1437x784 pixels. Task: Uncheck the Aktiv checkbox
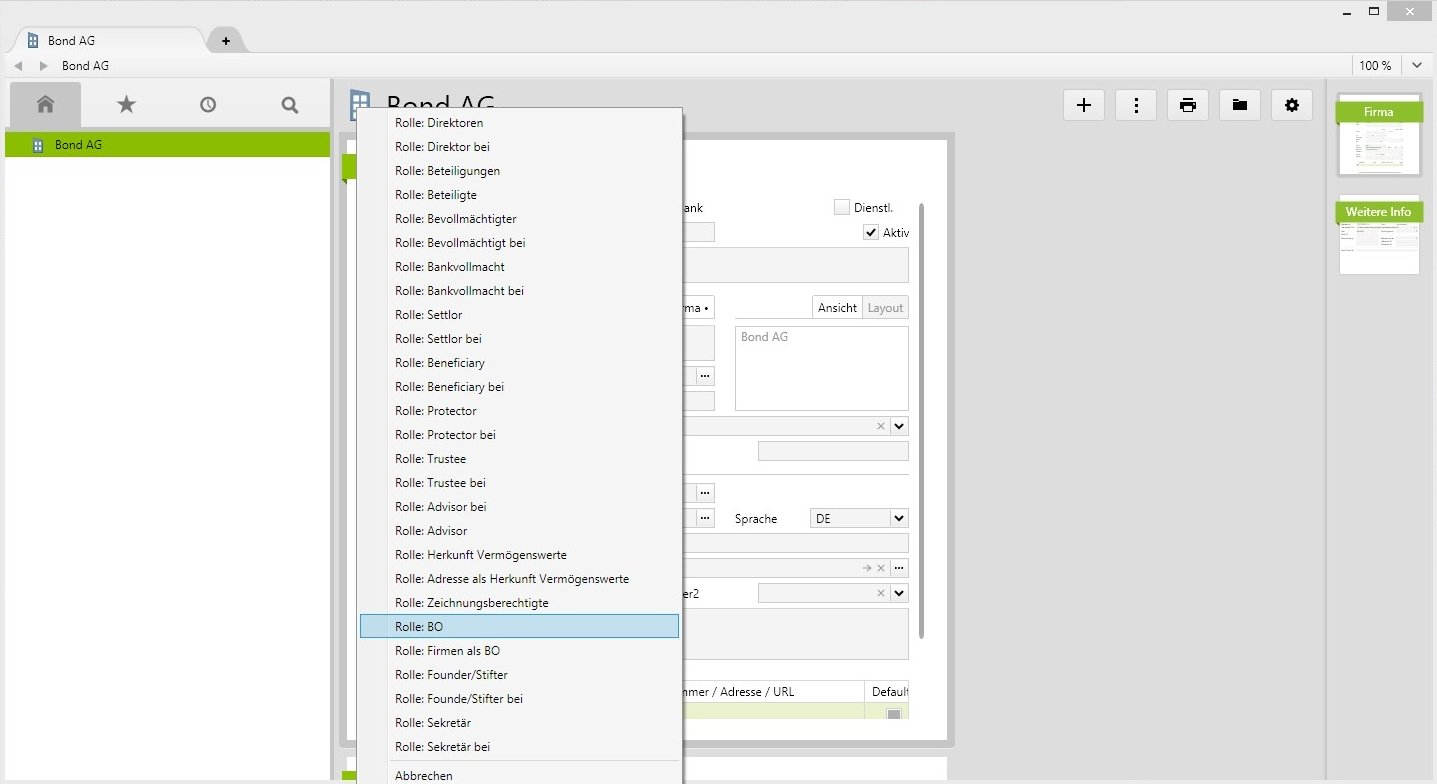(x=871, y=232)
